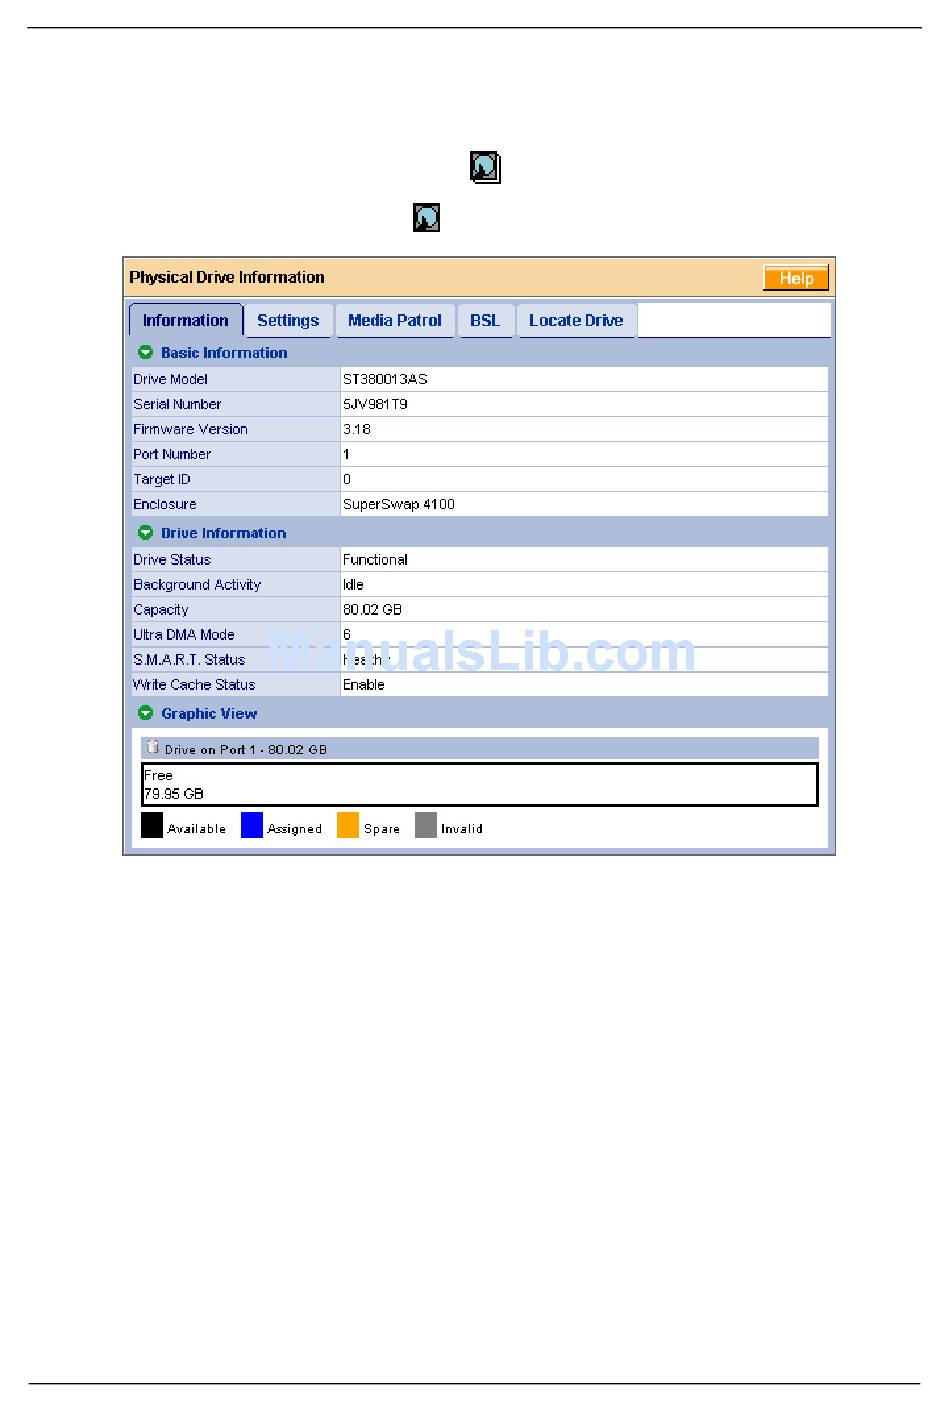
Task: Click the Drive on Port 1 - 80.02 GB header
Action: pyautogui.click(x=480, y=748)
